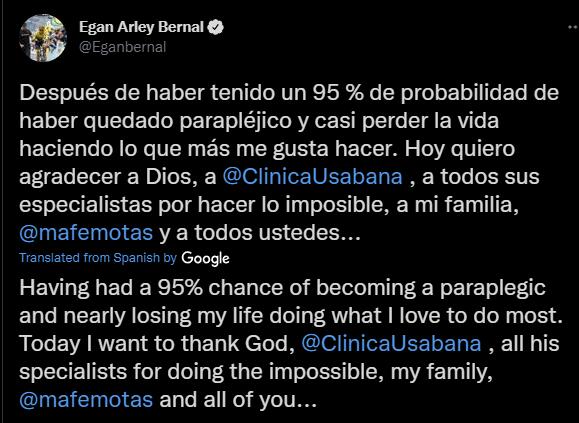Select the original Spanish tweet paragraph

[289, 163]
